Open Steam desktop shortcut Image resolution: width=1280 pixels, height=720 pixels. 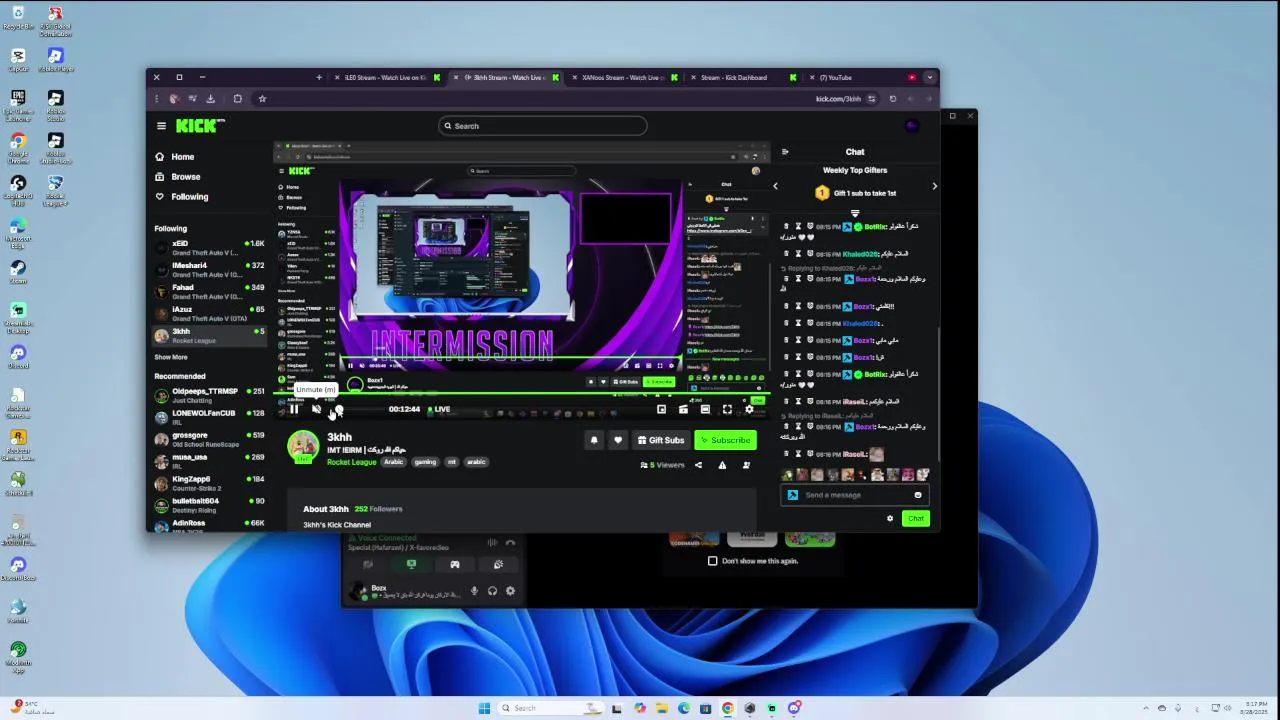[18, 271]
